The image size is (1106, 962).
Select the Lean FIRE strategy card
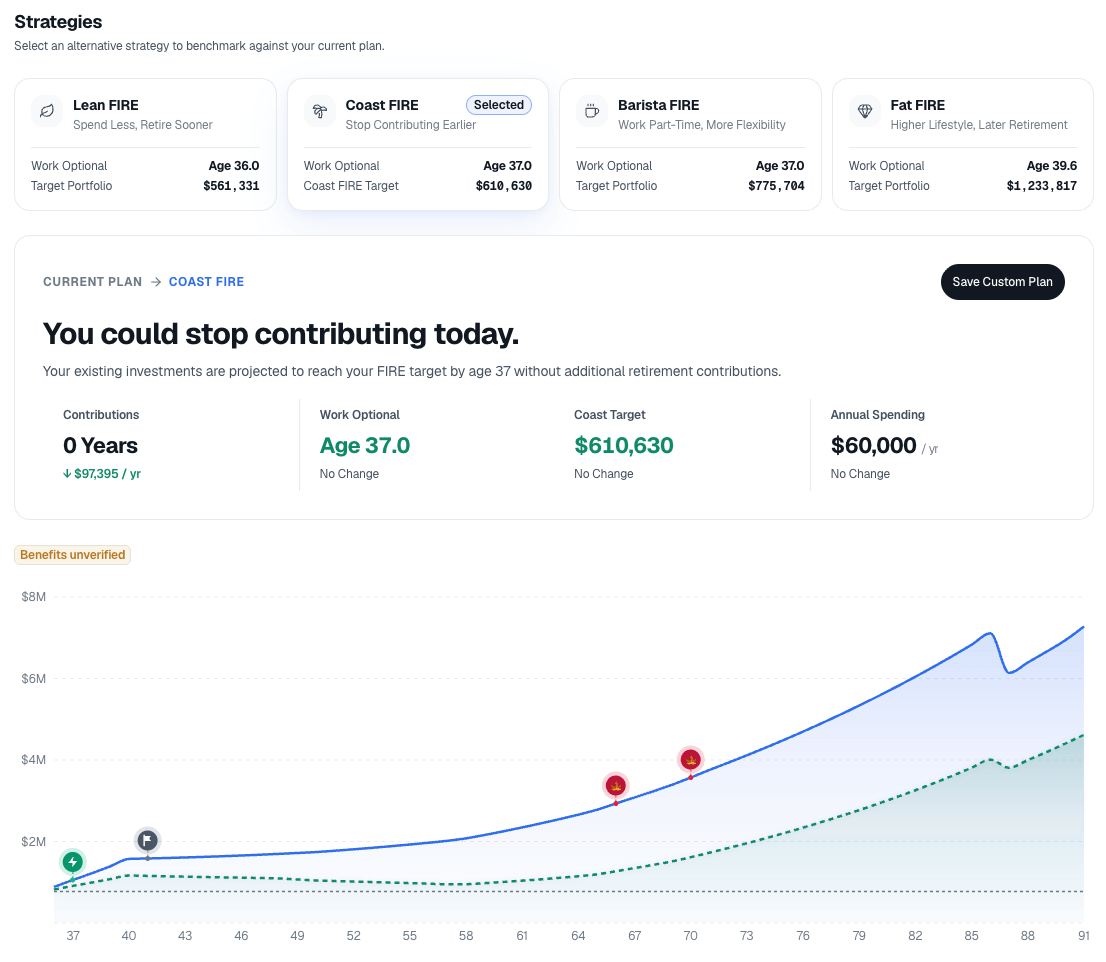point(145,145)
